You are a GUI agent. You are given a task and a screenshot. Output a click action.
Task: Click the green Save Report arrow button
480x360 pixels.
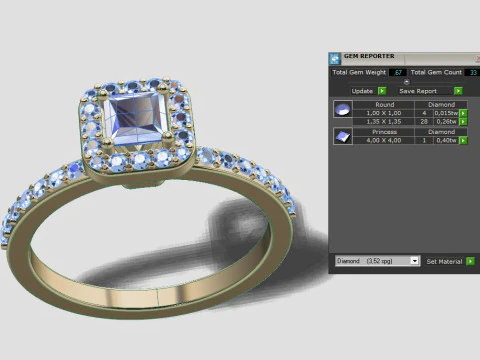(458, 91)
